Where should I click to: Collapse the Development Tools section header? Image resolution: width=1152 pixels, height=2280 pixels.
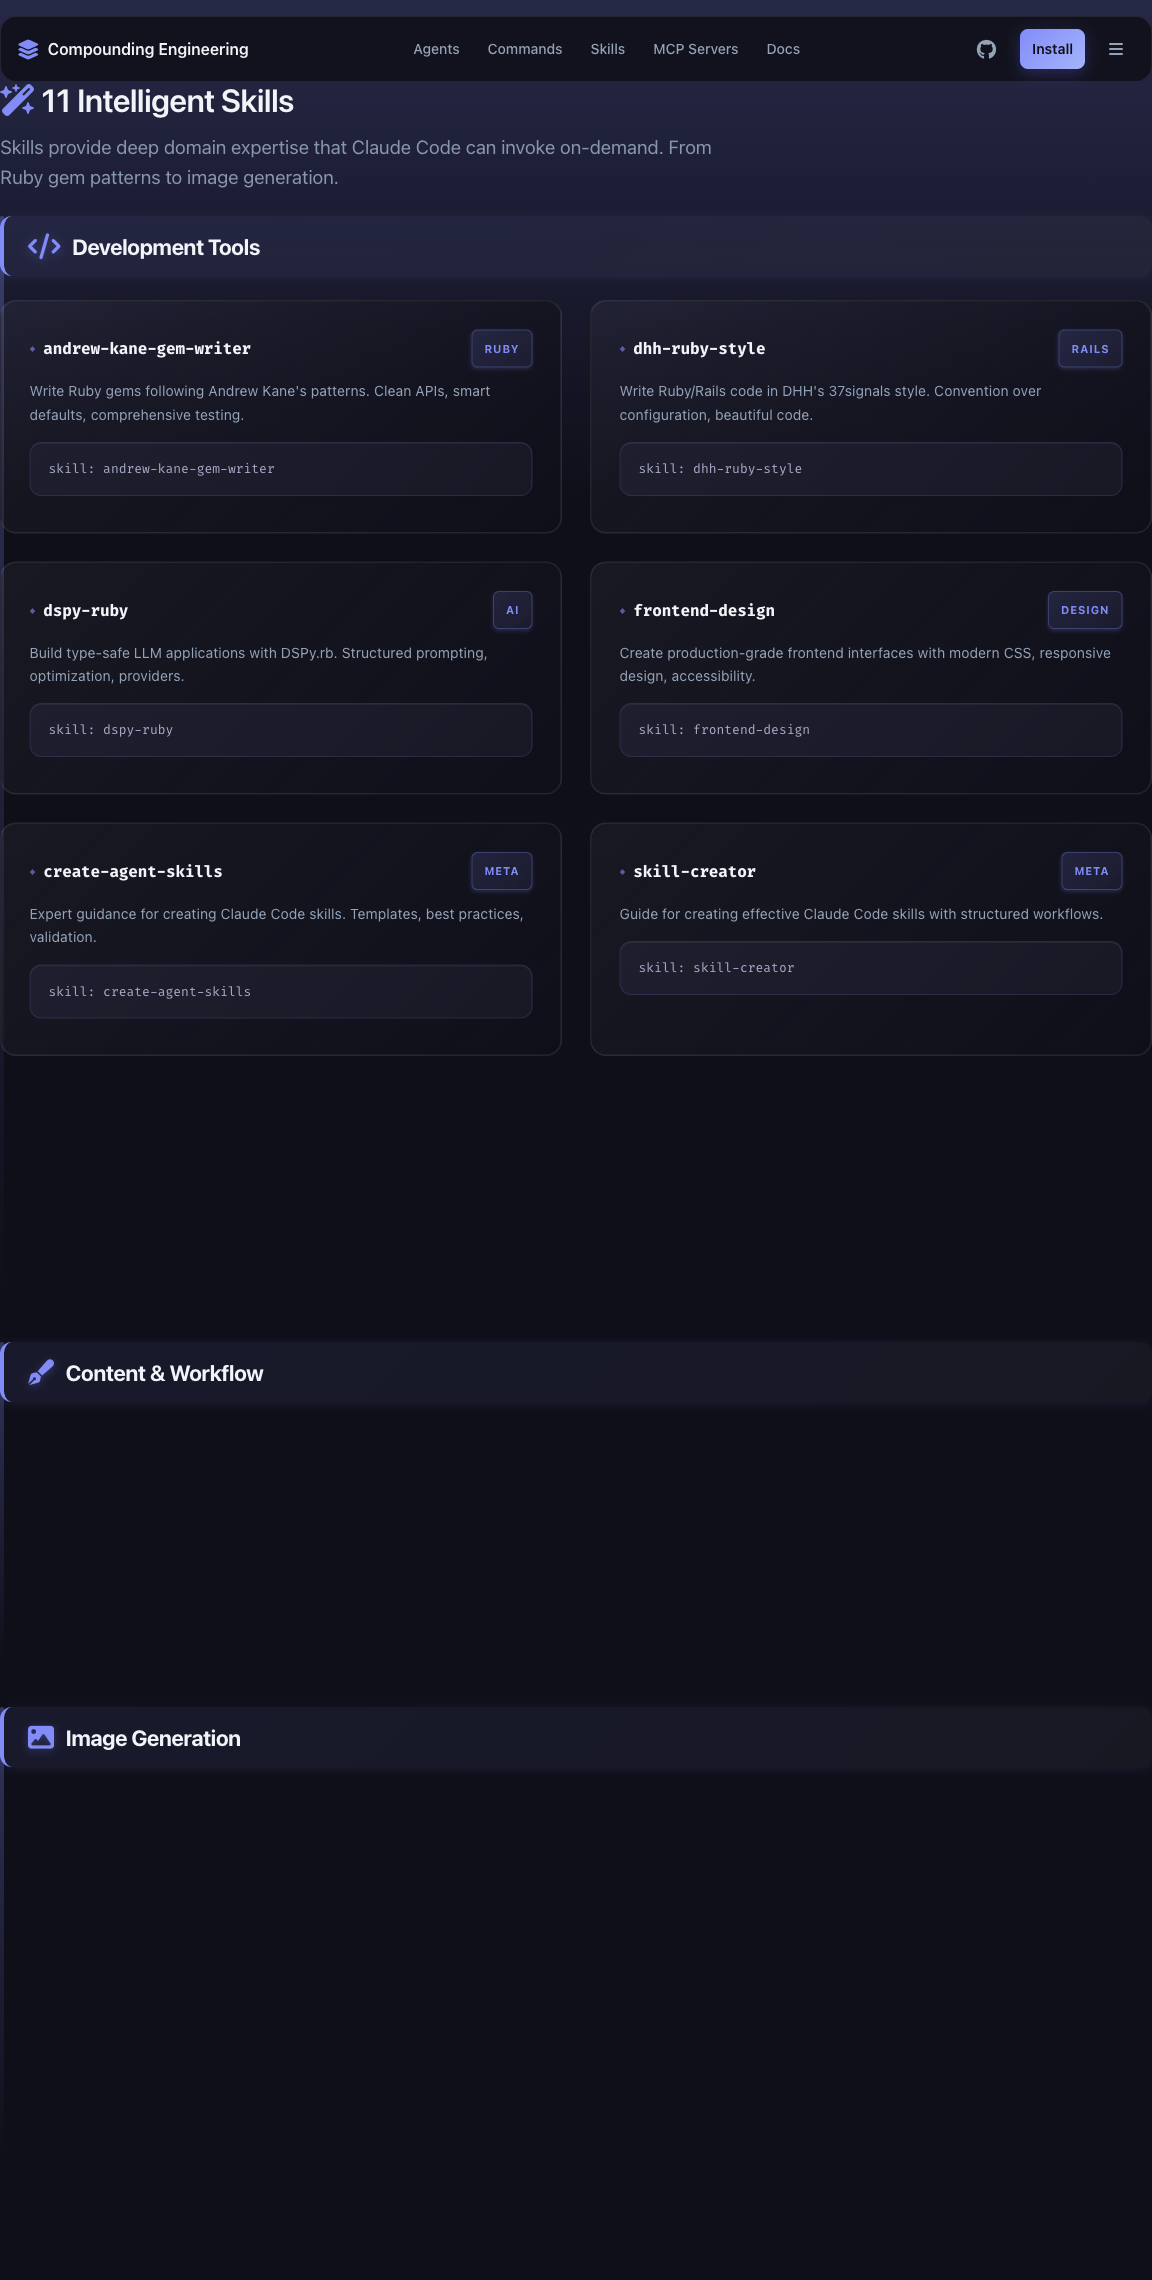pos(576,247)
